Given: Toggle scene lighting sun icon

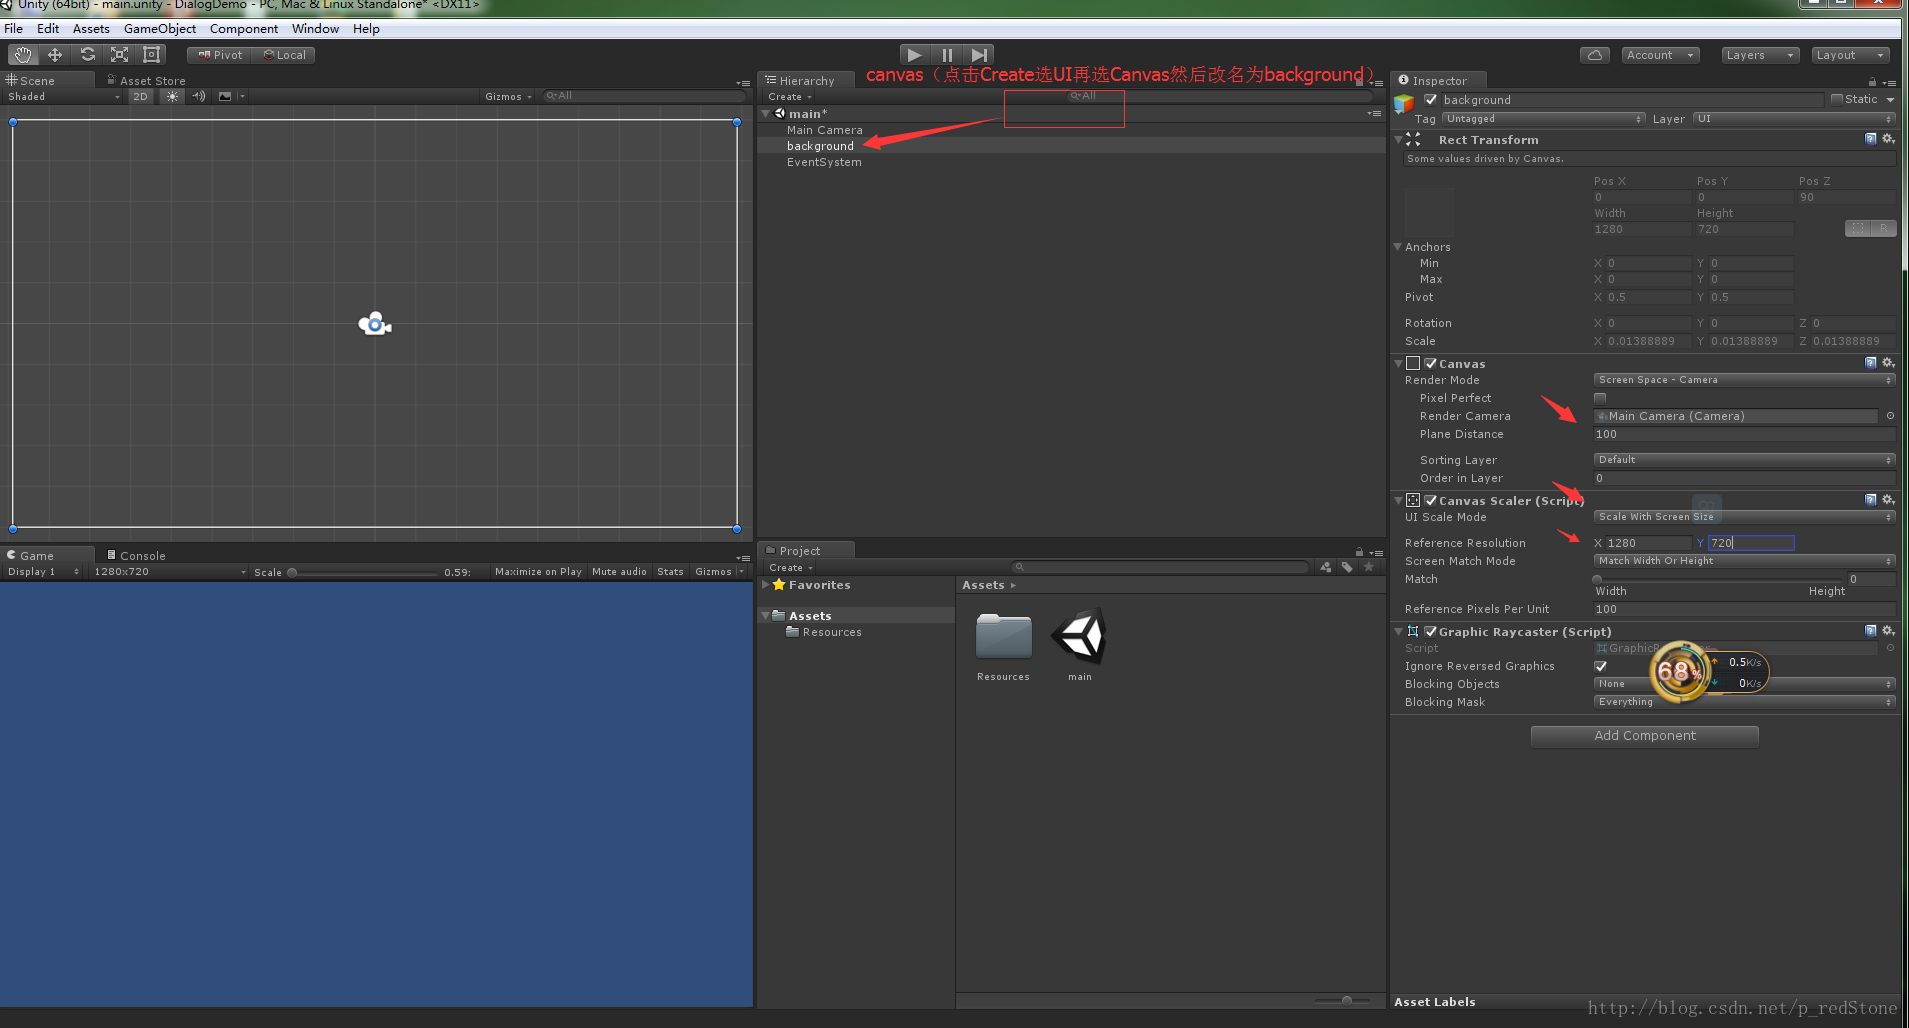Looking at the screenshot, I should pyautogui.click(x=173, y=97).
